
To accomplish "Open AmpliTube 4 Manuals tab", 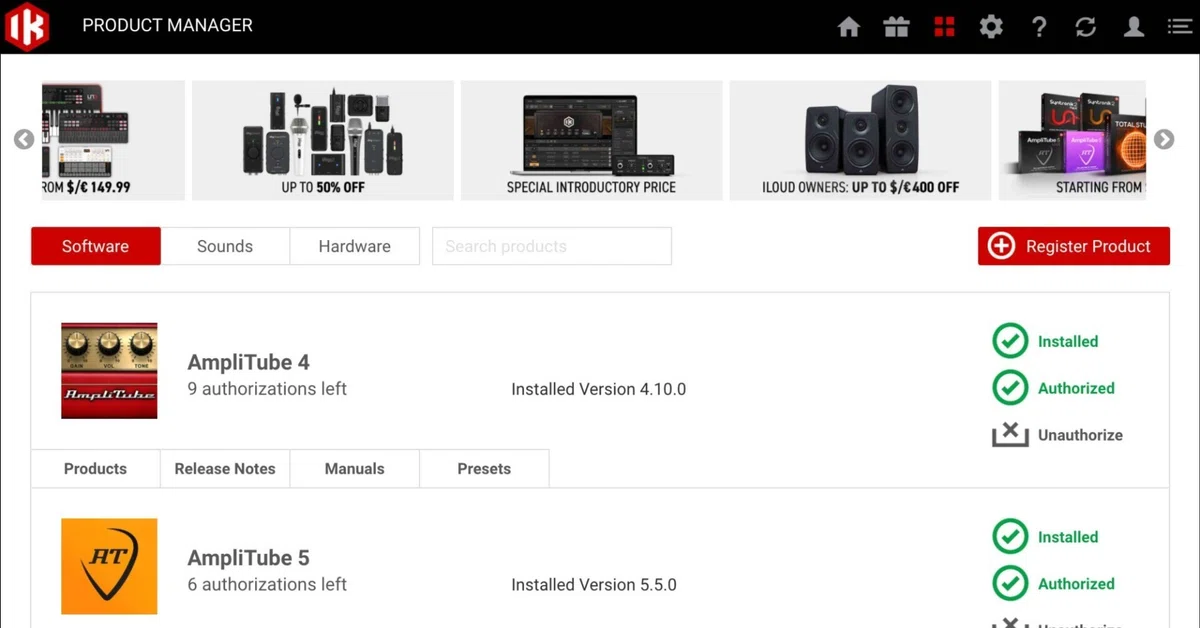I will pos(354,468).
